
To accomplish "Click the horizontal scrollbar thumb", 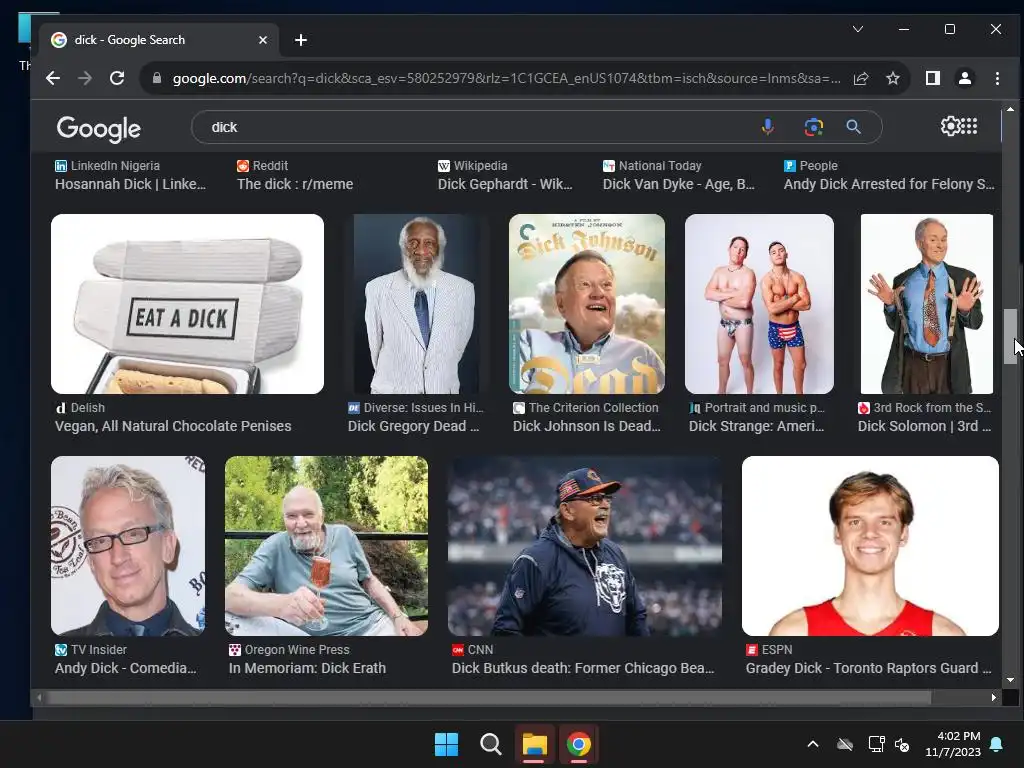I will (488, 697).
